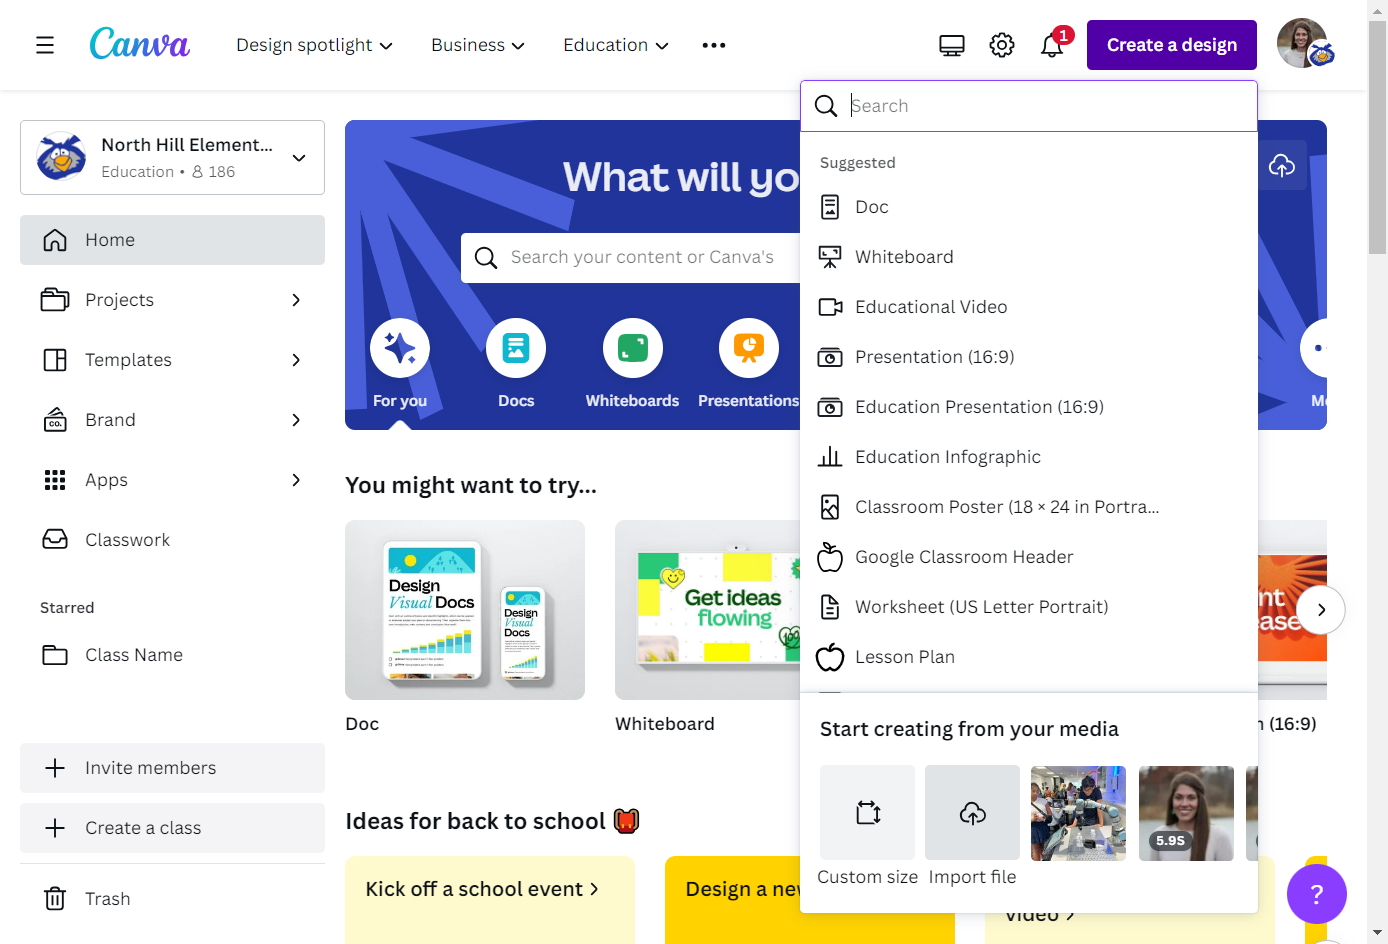Click the carousel next arrow

[1321, 610]
